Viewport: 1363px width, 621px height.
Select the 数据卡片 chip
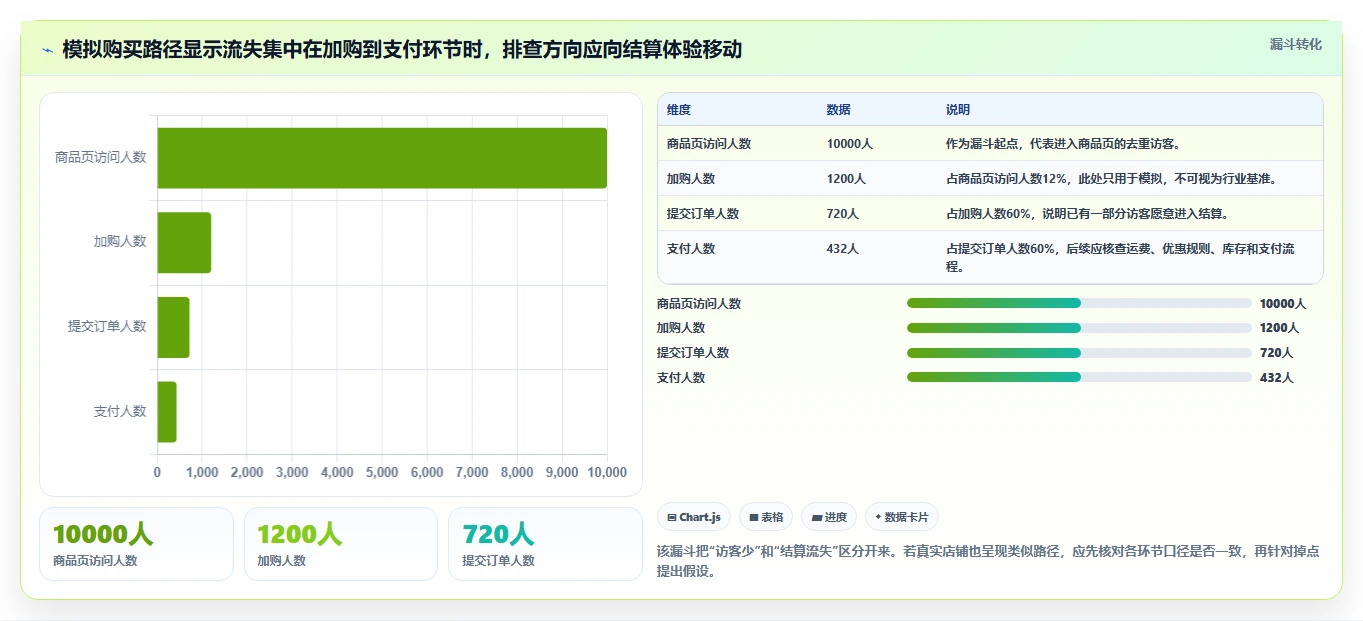coord(902,517)
